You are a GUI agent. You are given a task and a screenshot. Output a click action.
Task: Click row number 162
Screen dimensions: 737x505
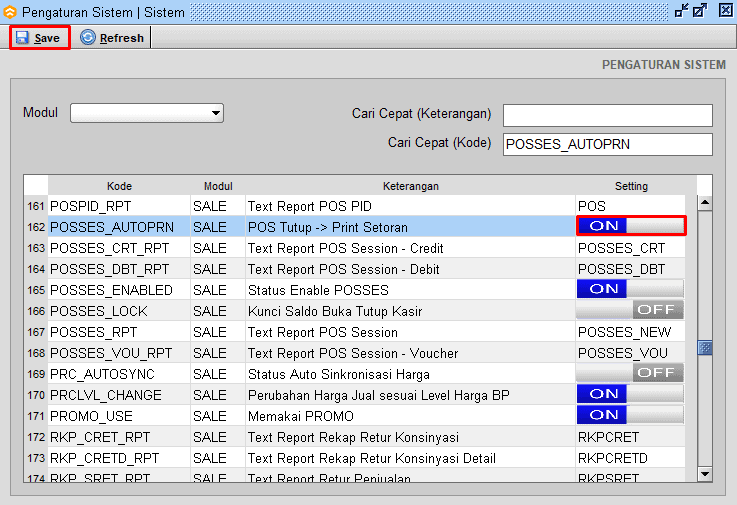[36, 227]
